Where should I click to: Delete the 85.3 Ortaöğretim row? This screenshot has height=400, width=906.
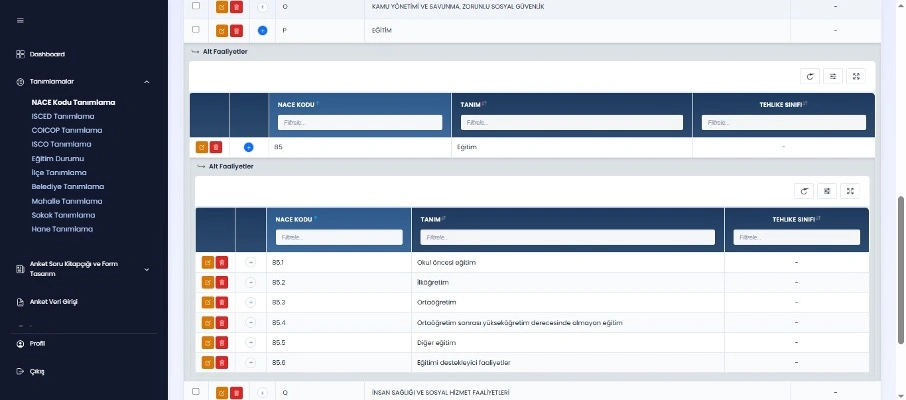click(x=222, y=302)
